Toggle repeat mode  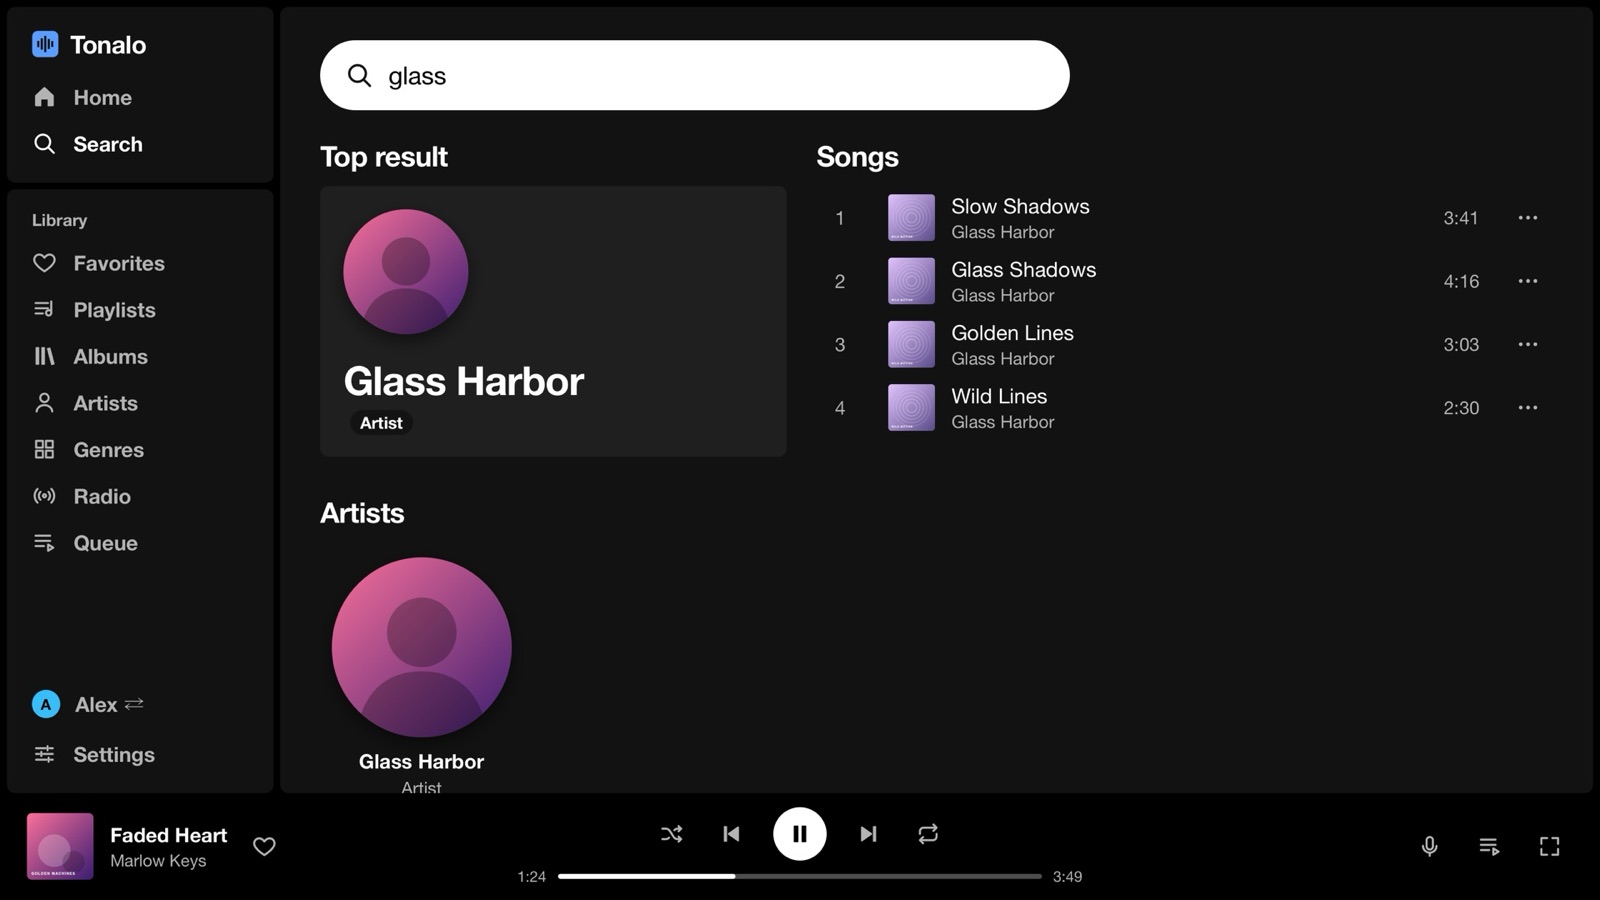[928, 834]
